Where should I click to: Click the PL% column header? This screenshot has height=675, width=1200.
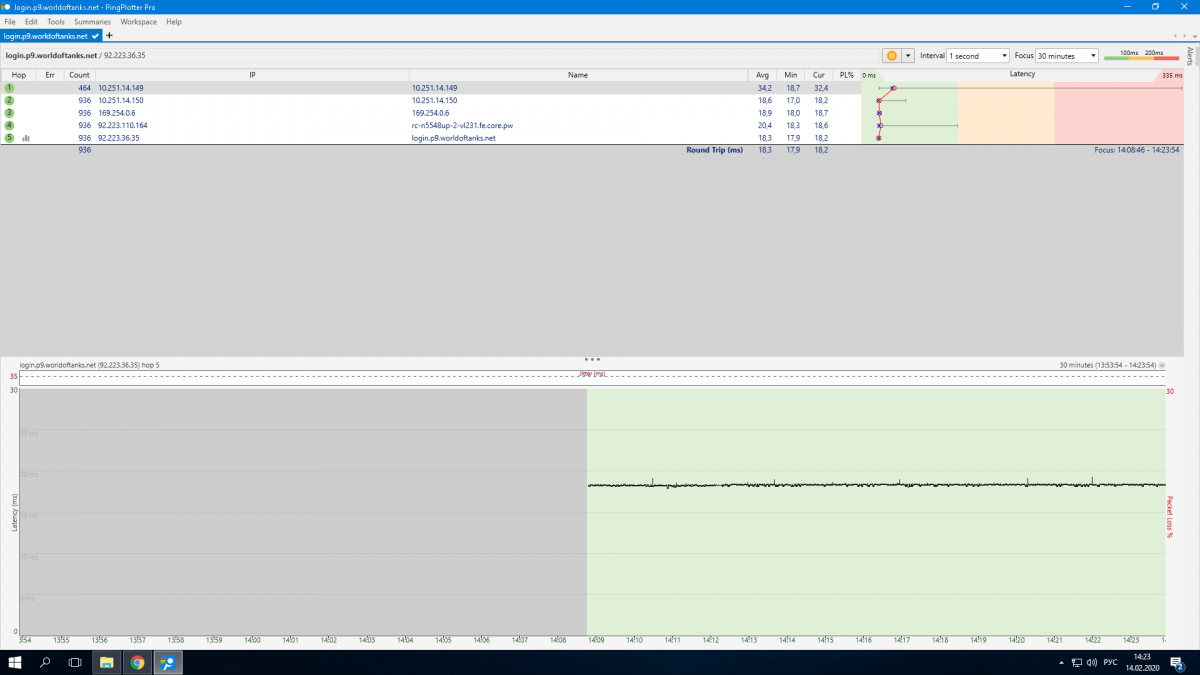coord(847,75)
